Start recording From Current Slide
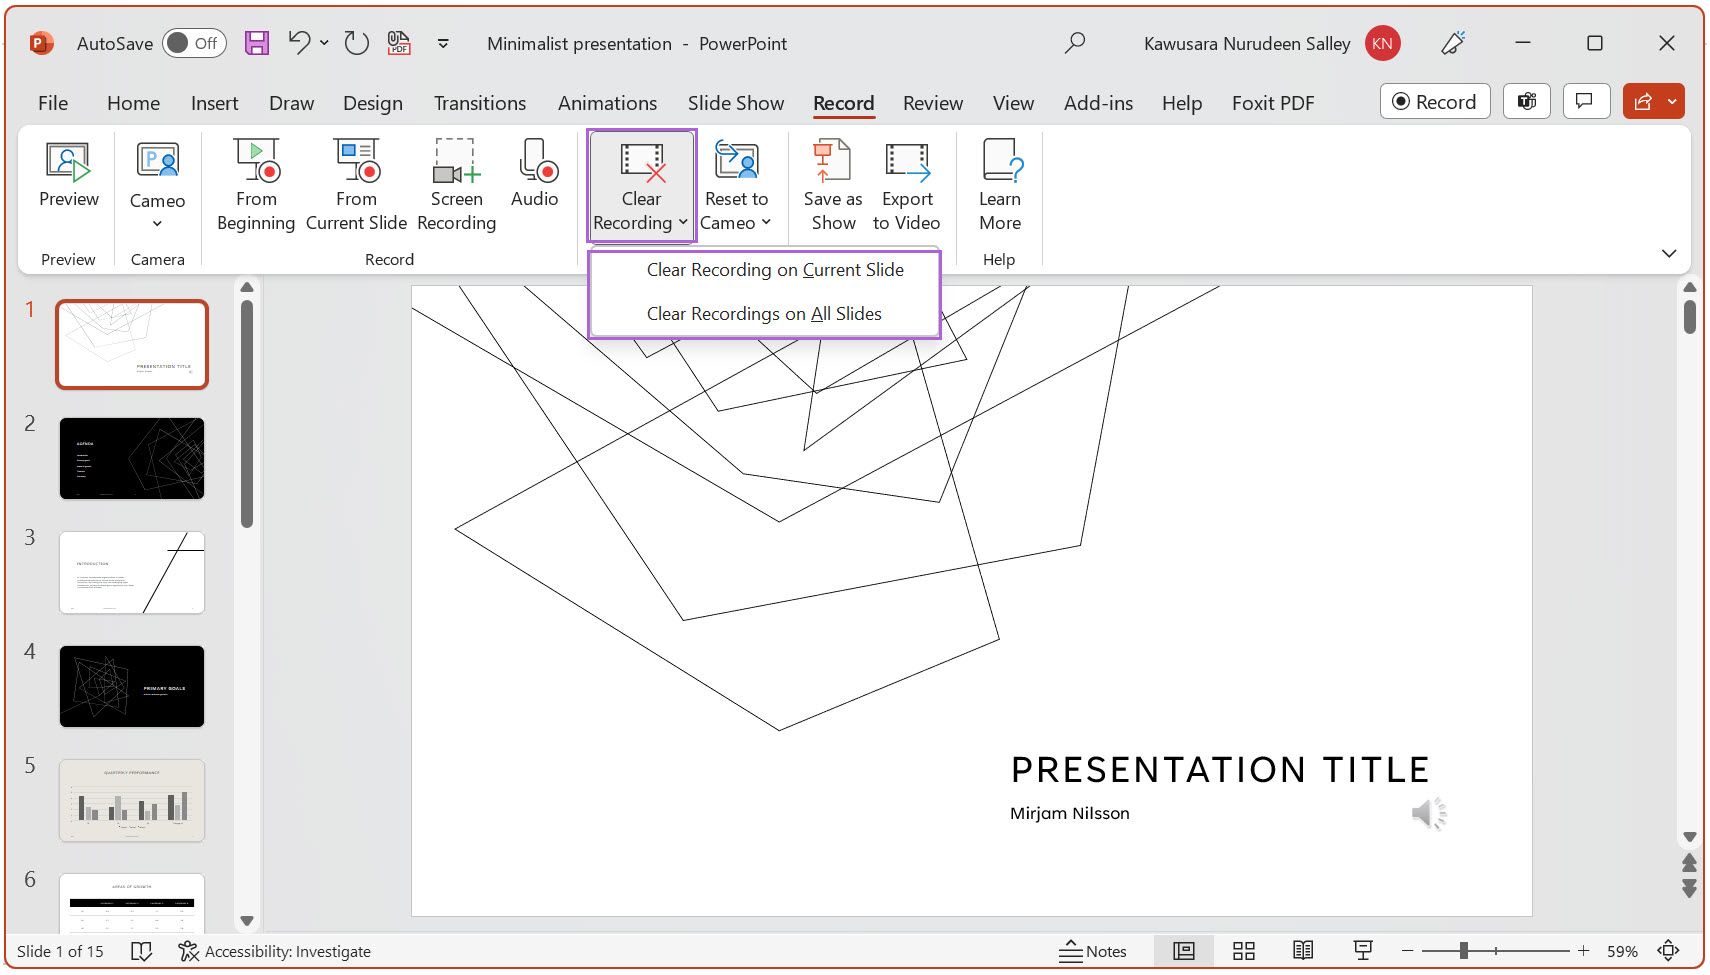Screen dimensions: 1710x975 (x=356, y=185)
